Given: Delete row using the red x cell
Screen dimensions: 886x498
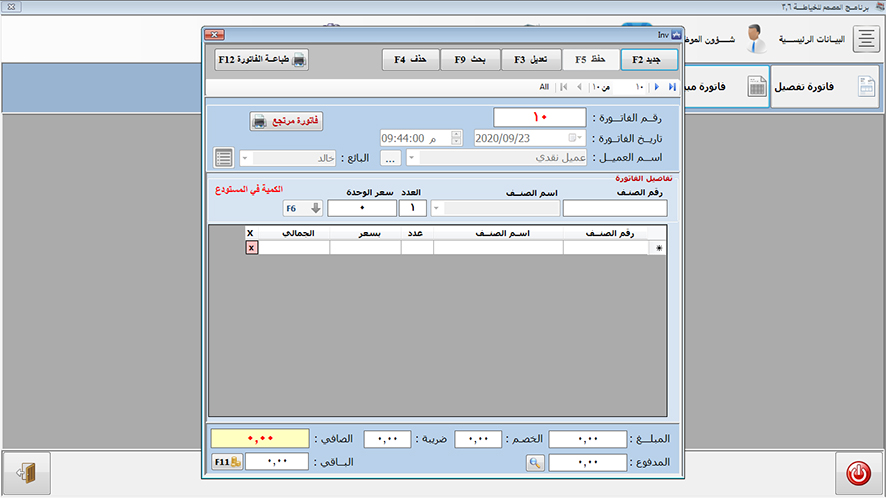Looking at the screenshot, I should pos(251,248).
